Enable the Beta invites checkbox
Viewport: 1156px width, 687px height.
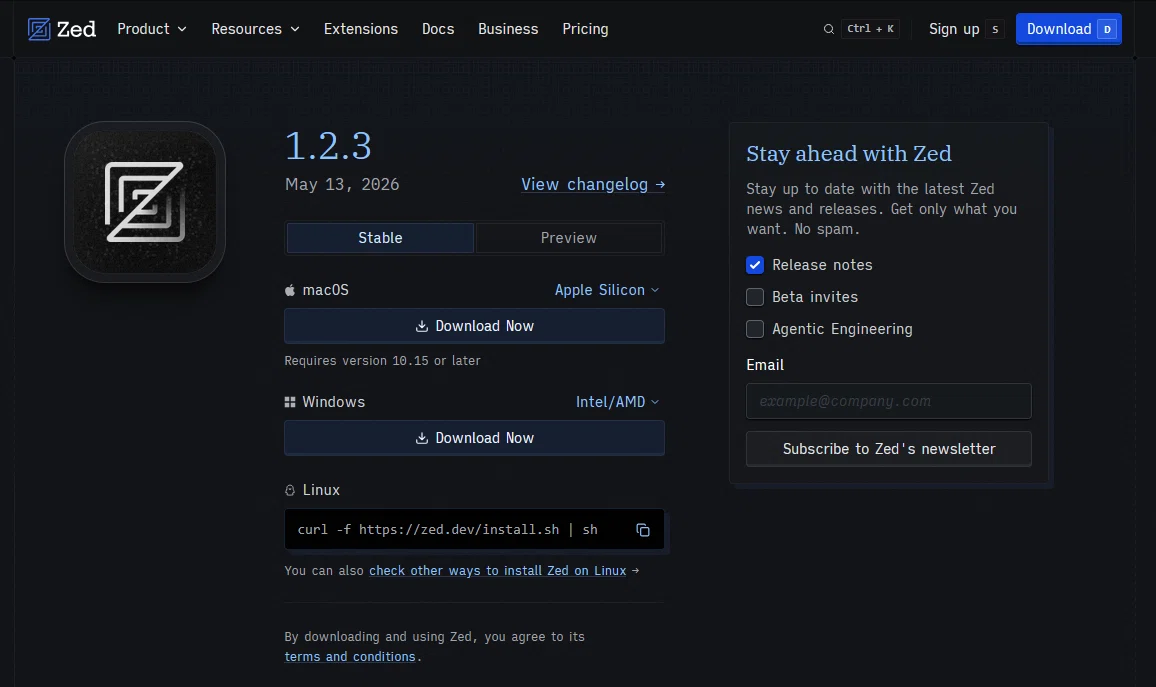(x=755, y=297)
